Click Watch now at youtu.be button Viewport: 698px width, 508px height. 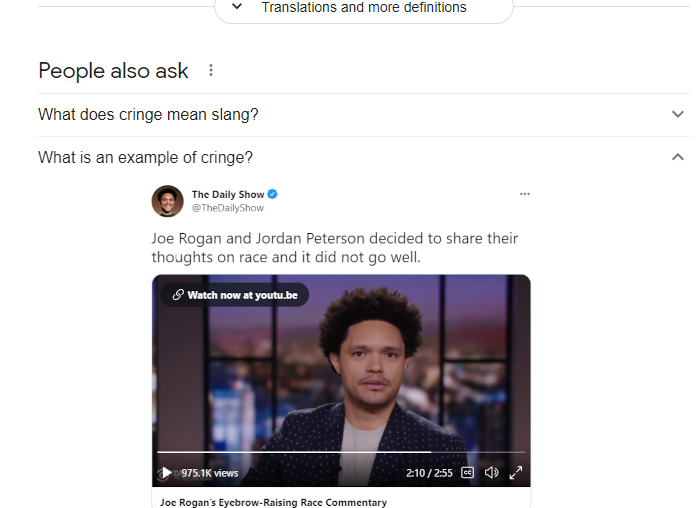tap(235, 295)
